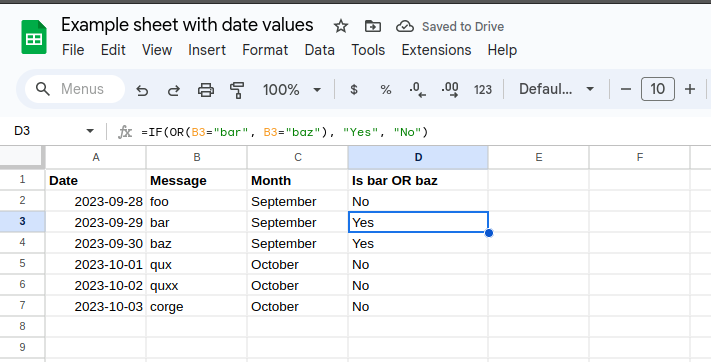Click the Move to folder icon
711x362 pixels.
(x=373, y=26)
